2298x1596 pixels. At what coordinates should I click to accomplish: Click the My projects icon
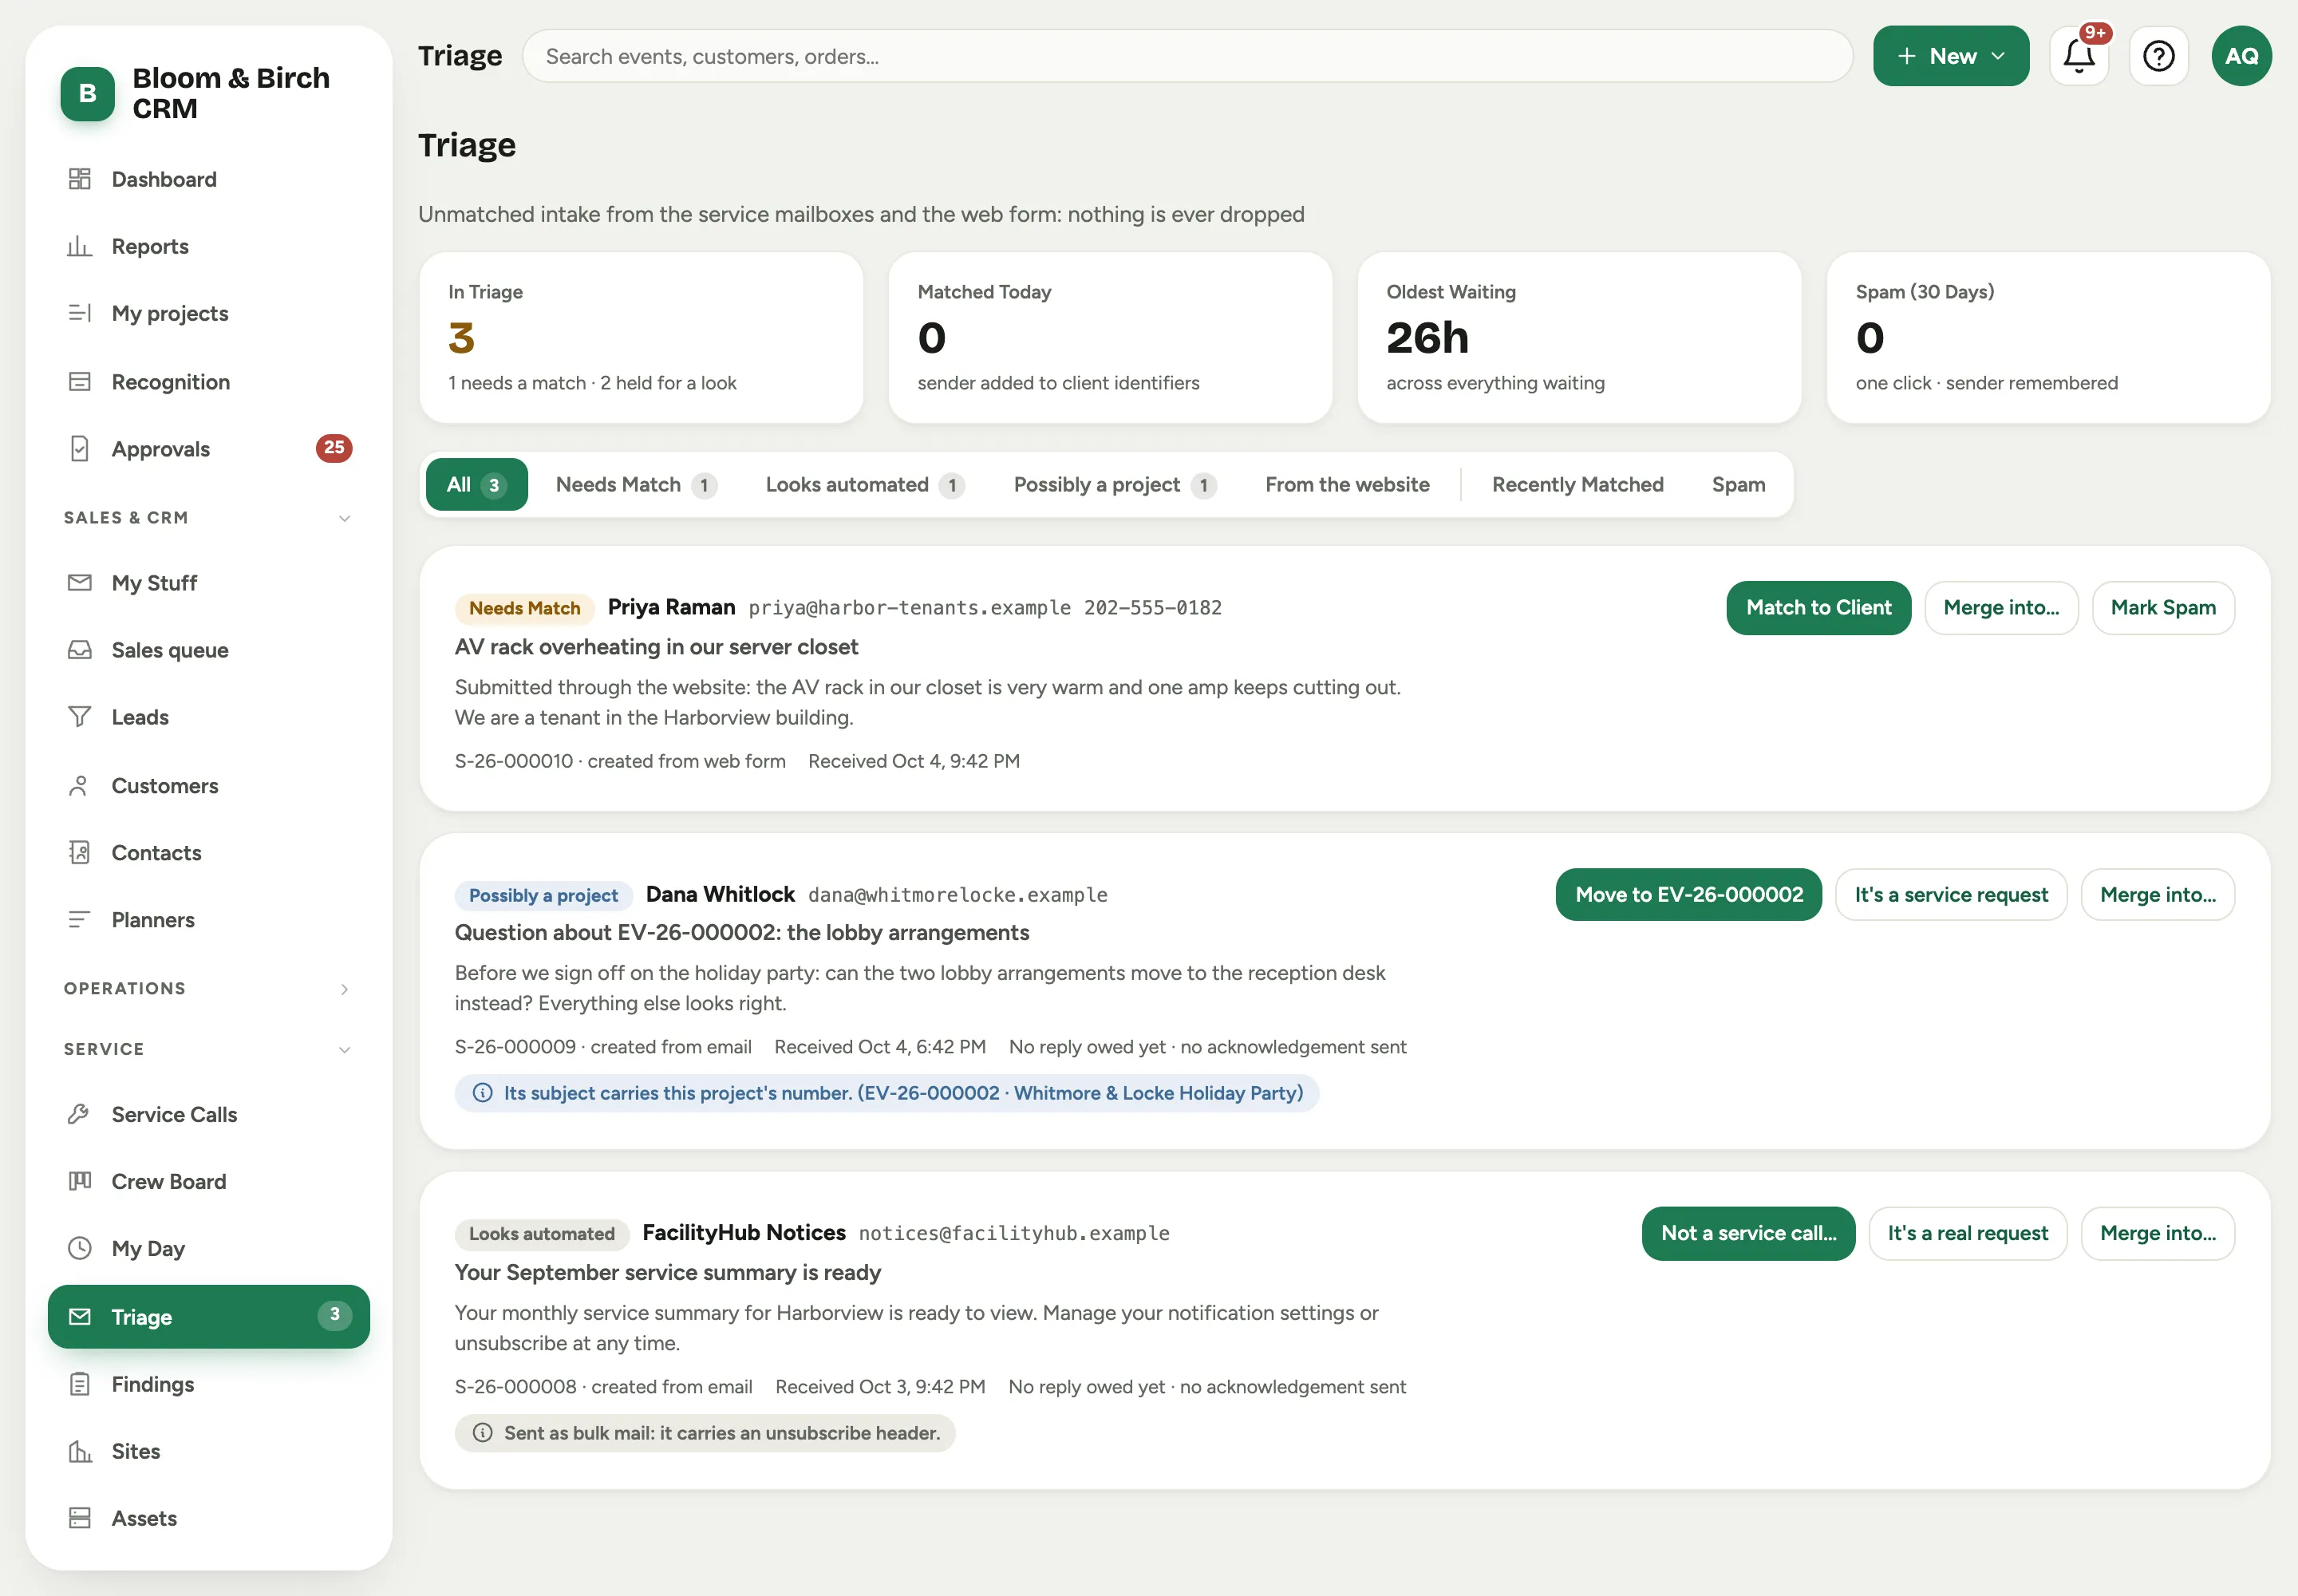coord(79,313)
